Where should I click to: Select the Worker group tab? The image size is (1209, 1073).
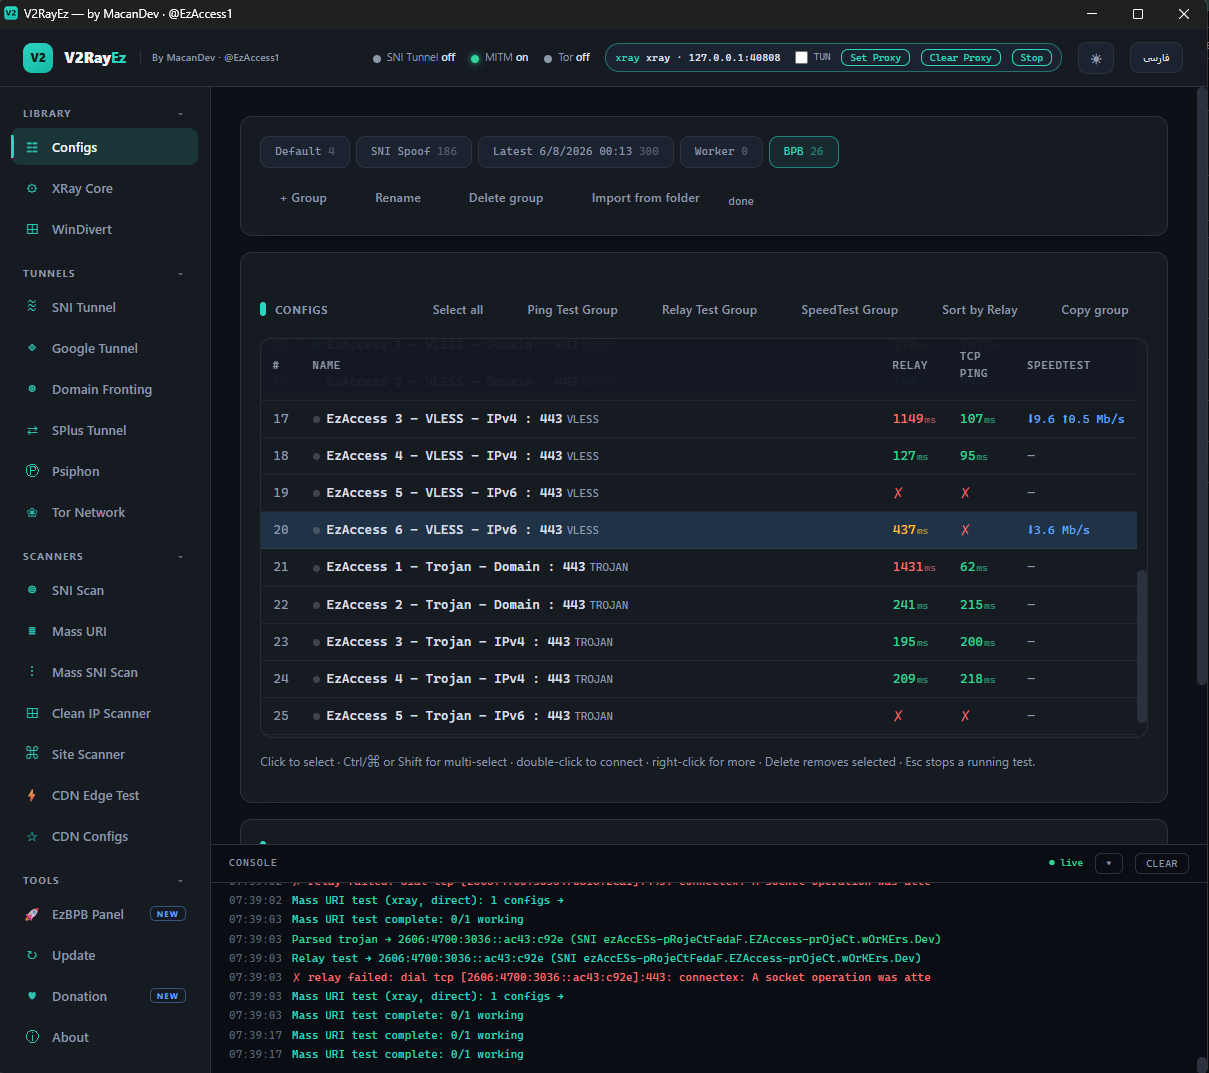(721, 151)
